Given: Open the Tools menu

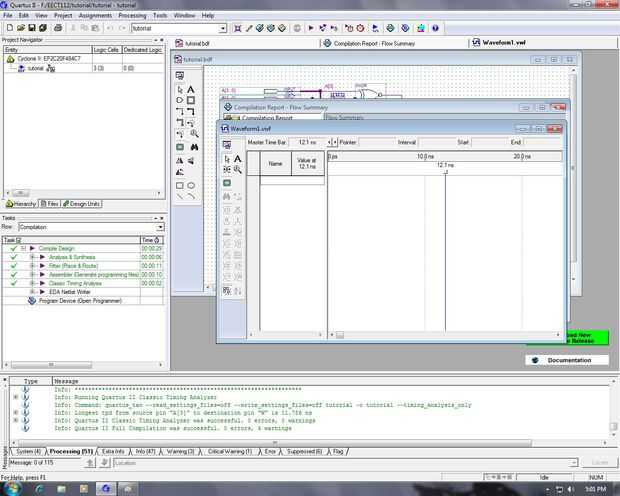Looking at the screenshot, I should tap(160, 15).
